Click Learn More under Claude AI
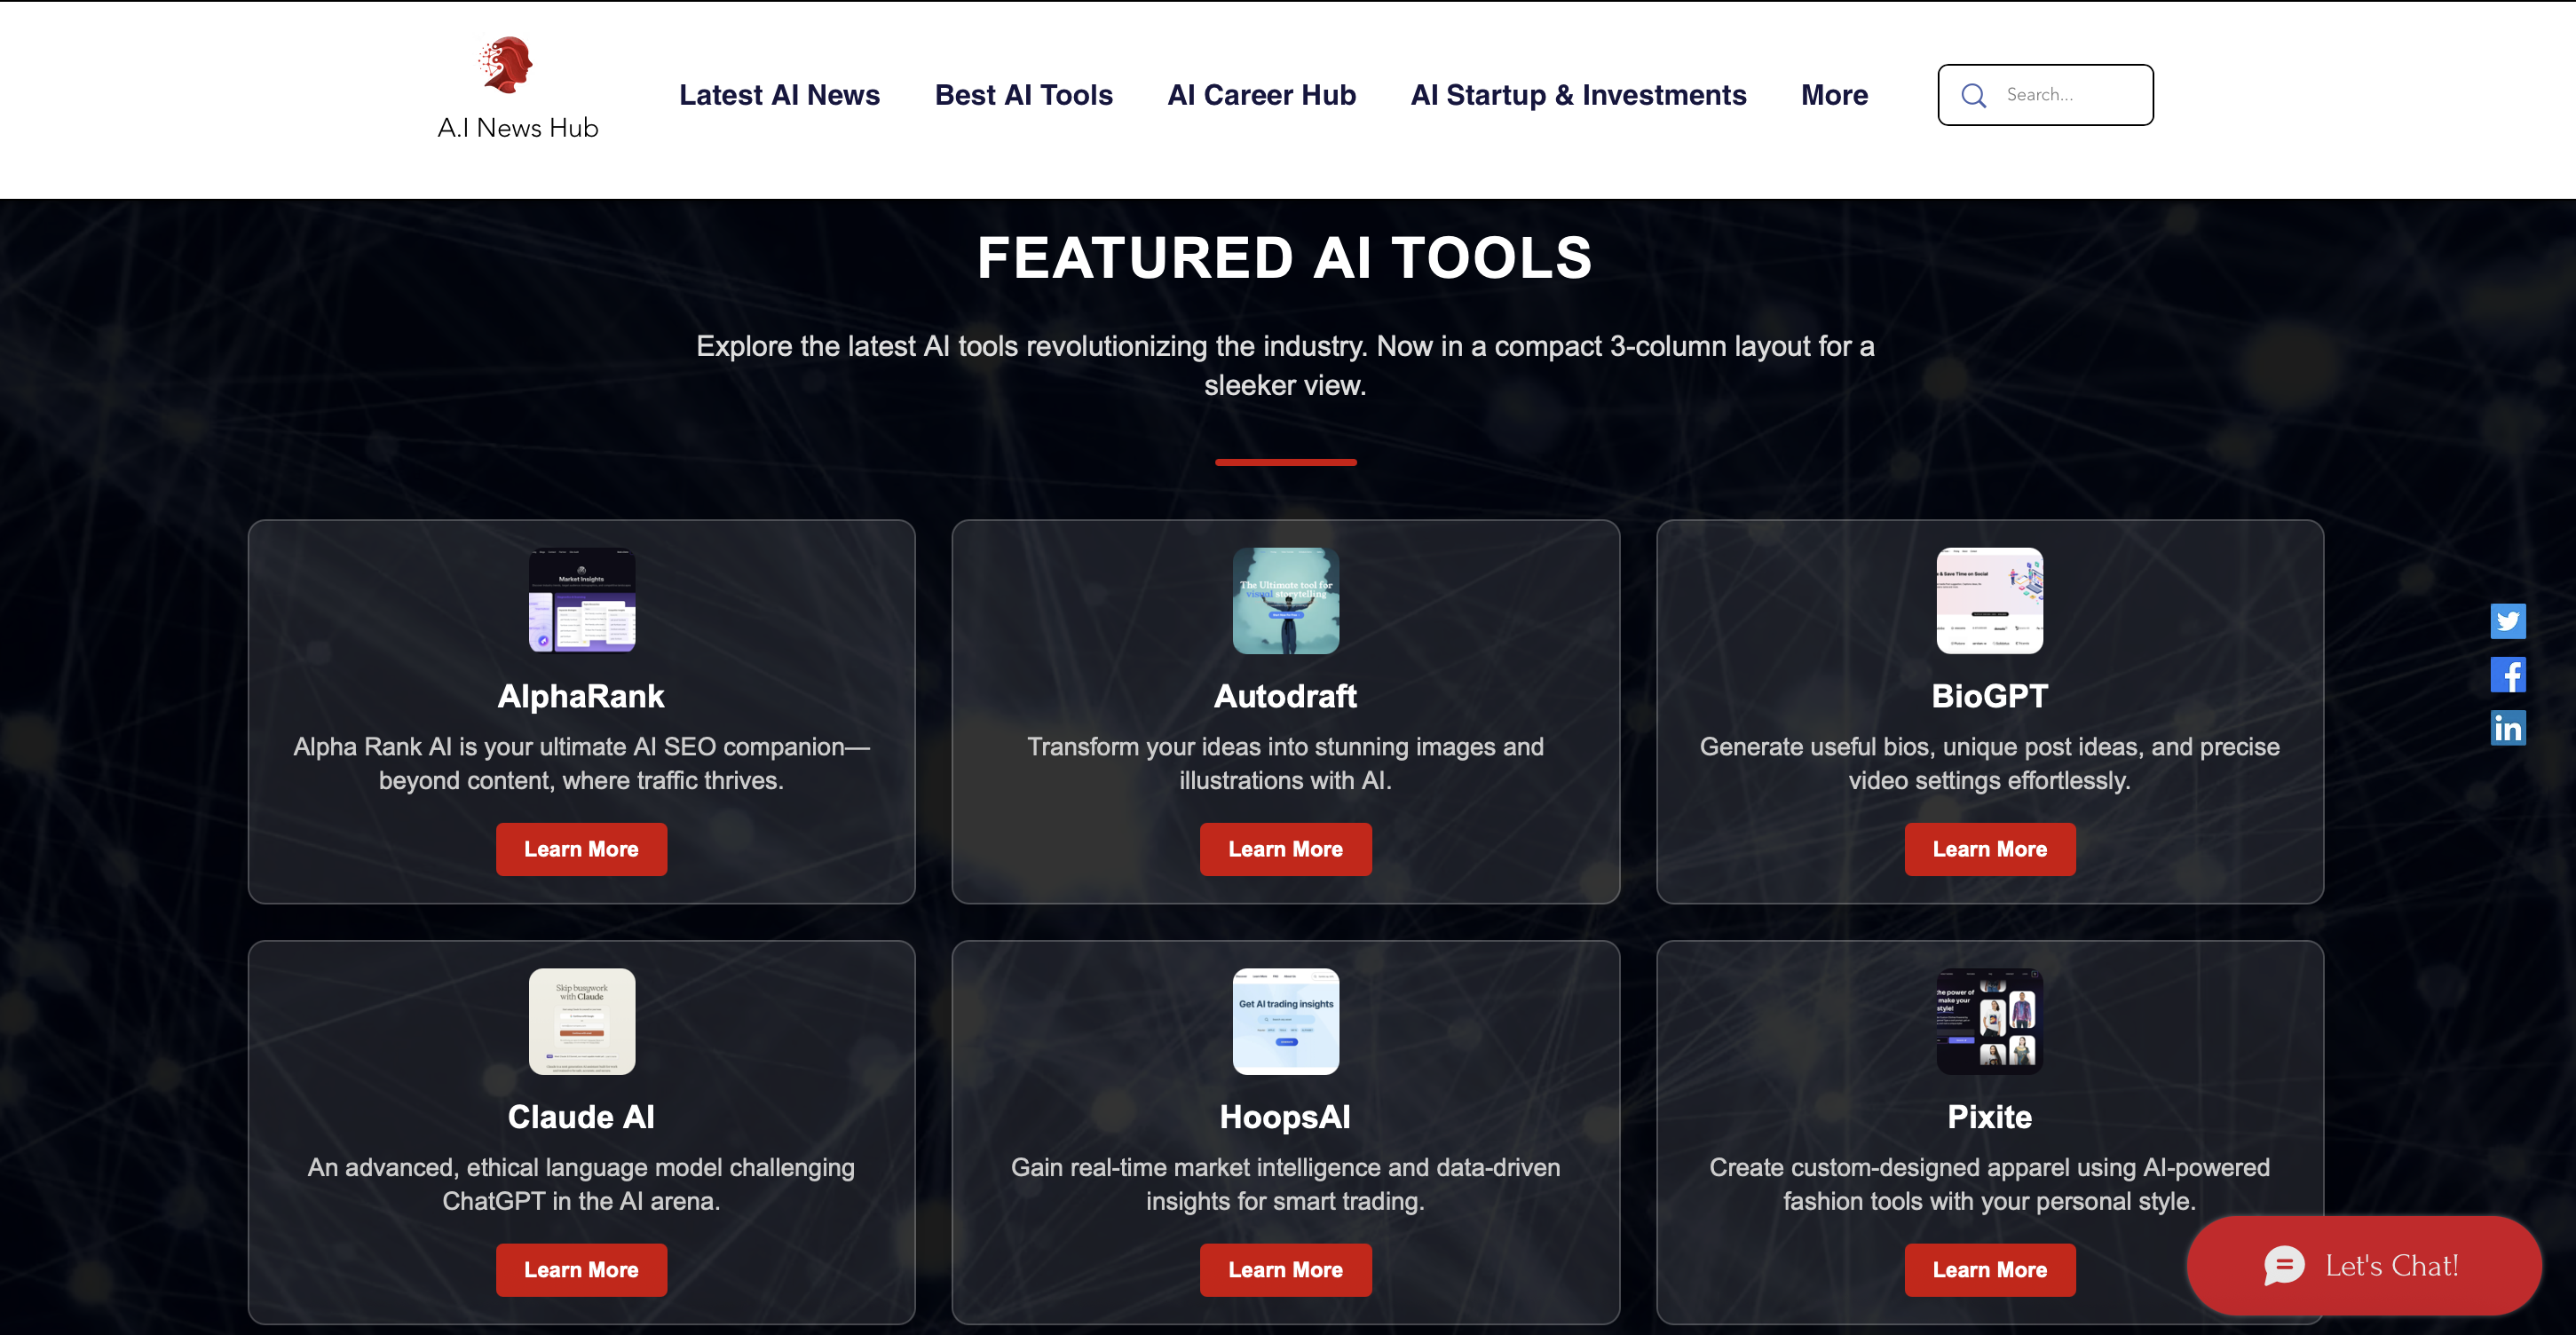This screenshot has width=2576, height=1335. tap(581, 1270)
